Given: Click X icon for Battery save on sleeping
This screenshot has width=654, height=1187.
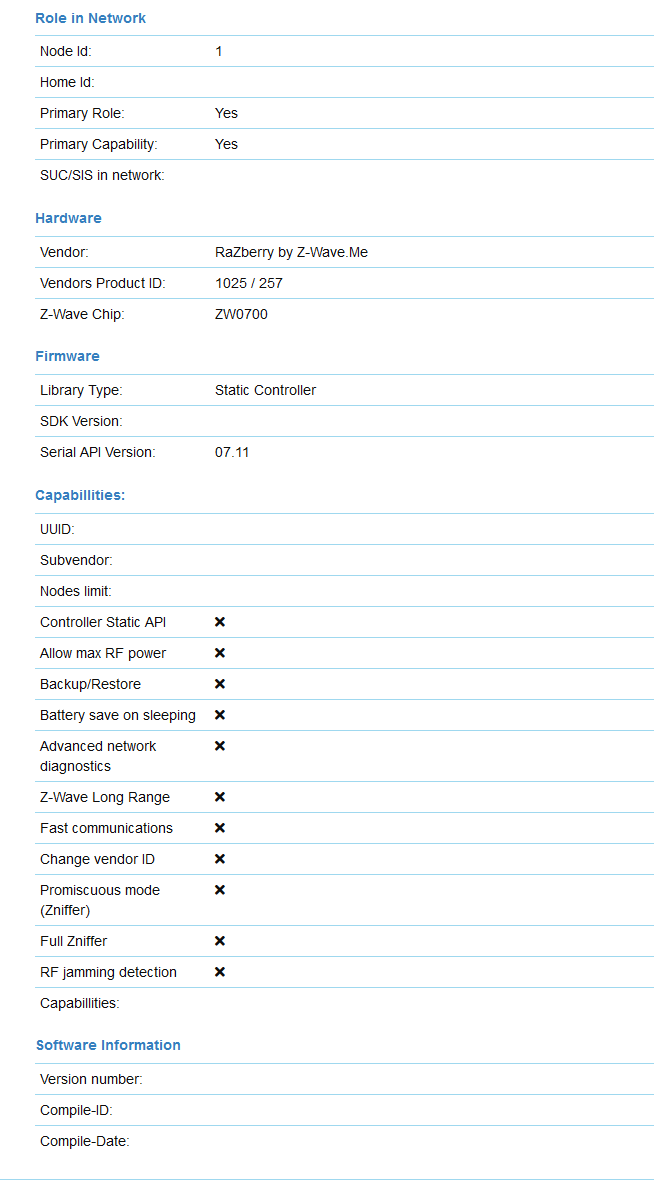Looking at the screenshot, I should pos(220,715).
